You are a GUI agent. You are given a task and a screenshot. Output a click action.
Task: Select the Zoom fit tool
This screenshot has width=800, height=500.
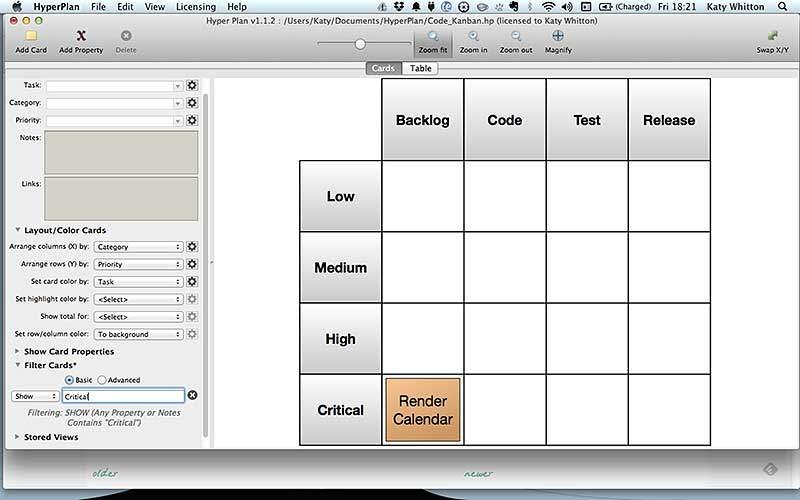433,37
